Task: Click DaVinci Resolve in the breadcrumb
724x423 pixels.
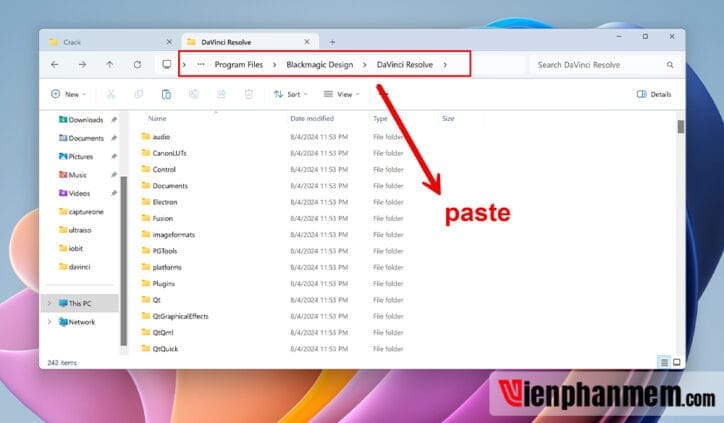Action: point(405,65)
